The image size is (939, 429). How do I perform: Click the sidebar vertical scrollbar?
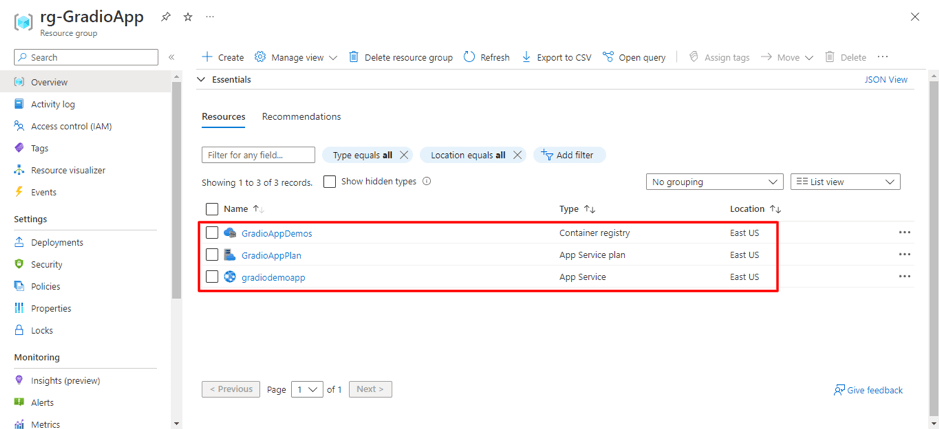point(177,190)
